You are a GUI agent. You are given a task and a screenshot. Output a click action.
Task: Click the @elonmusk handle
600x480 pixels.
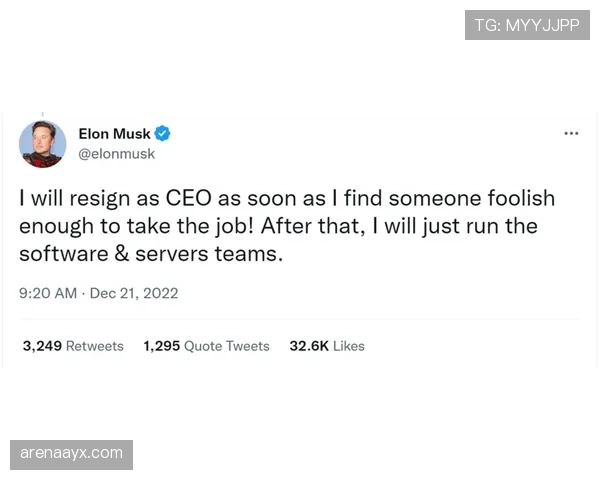[116, 154]
